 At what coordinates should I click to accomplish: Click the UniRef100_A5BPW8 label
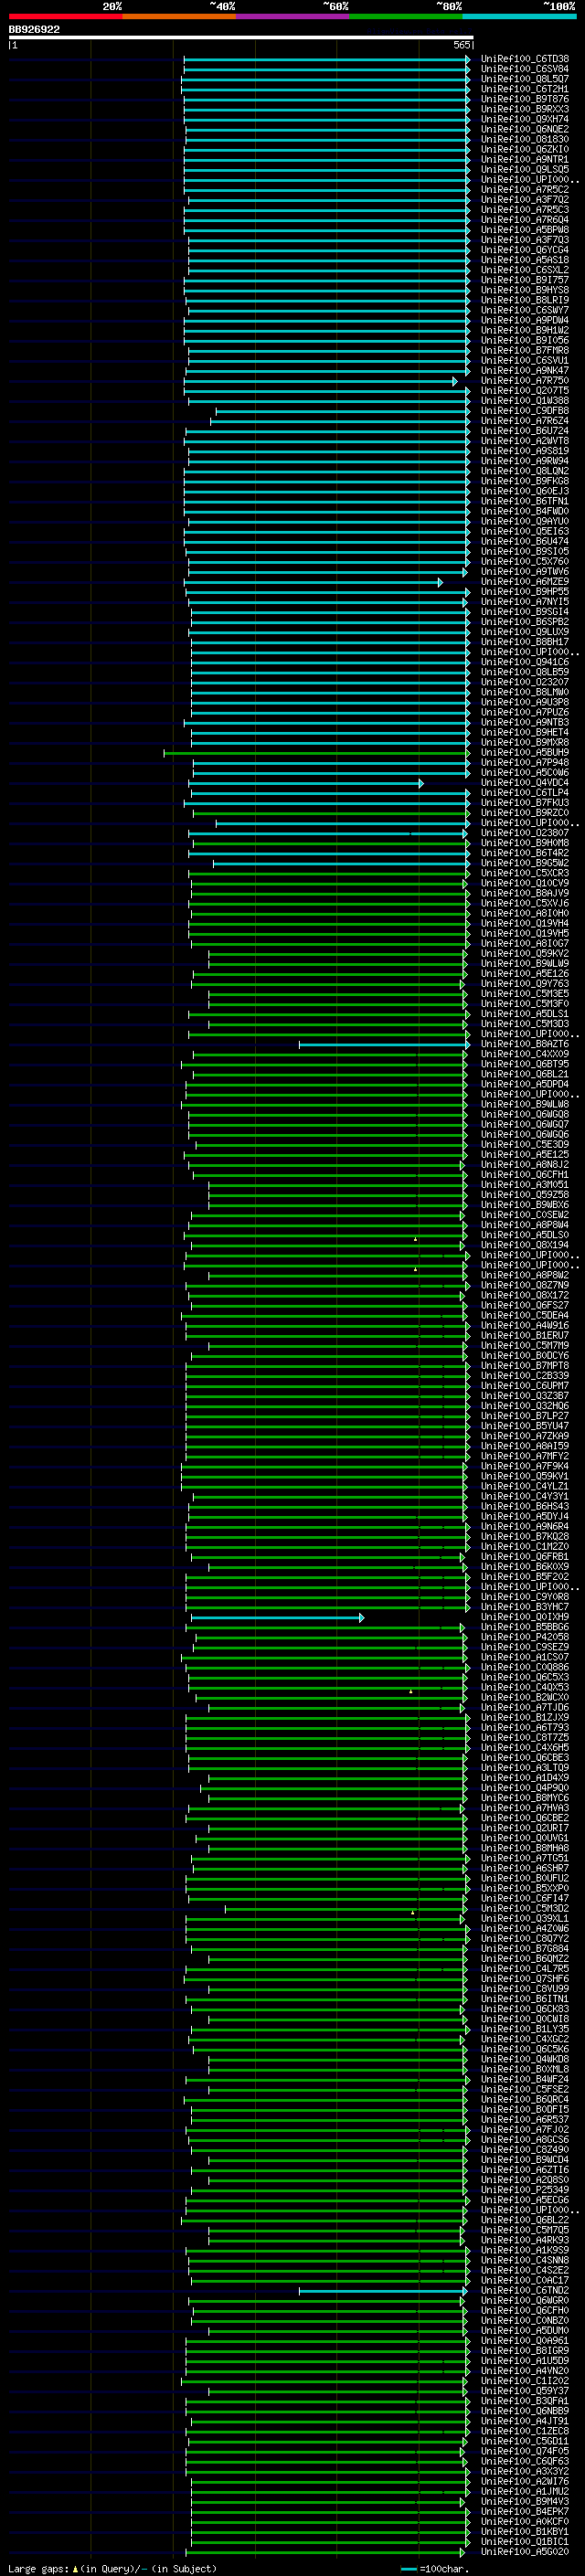click(525, 229)
